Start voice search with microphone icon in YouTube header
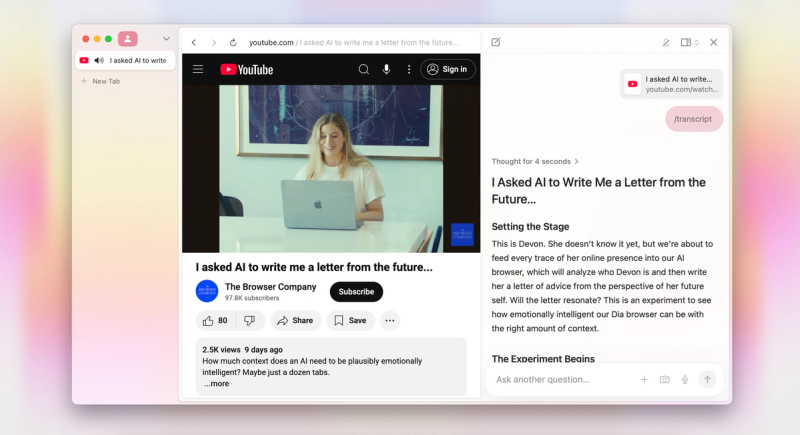This screenshot has width=800, height=435. point(386,69)
